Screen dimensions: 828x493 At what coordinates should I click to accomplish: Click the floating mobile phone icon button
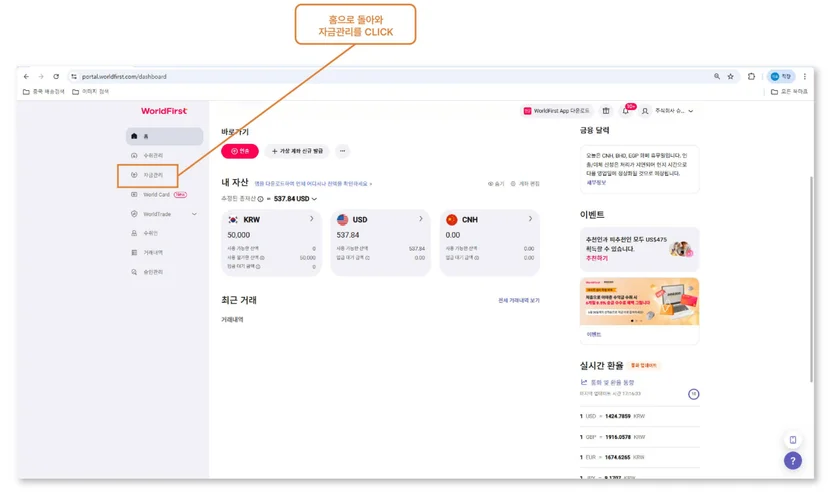click(793, 440)
